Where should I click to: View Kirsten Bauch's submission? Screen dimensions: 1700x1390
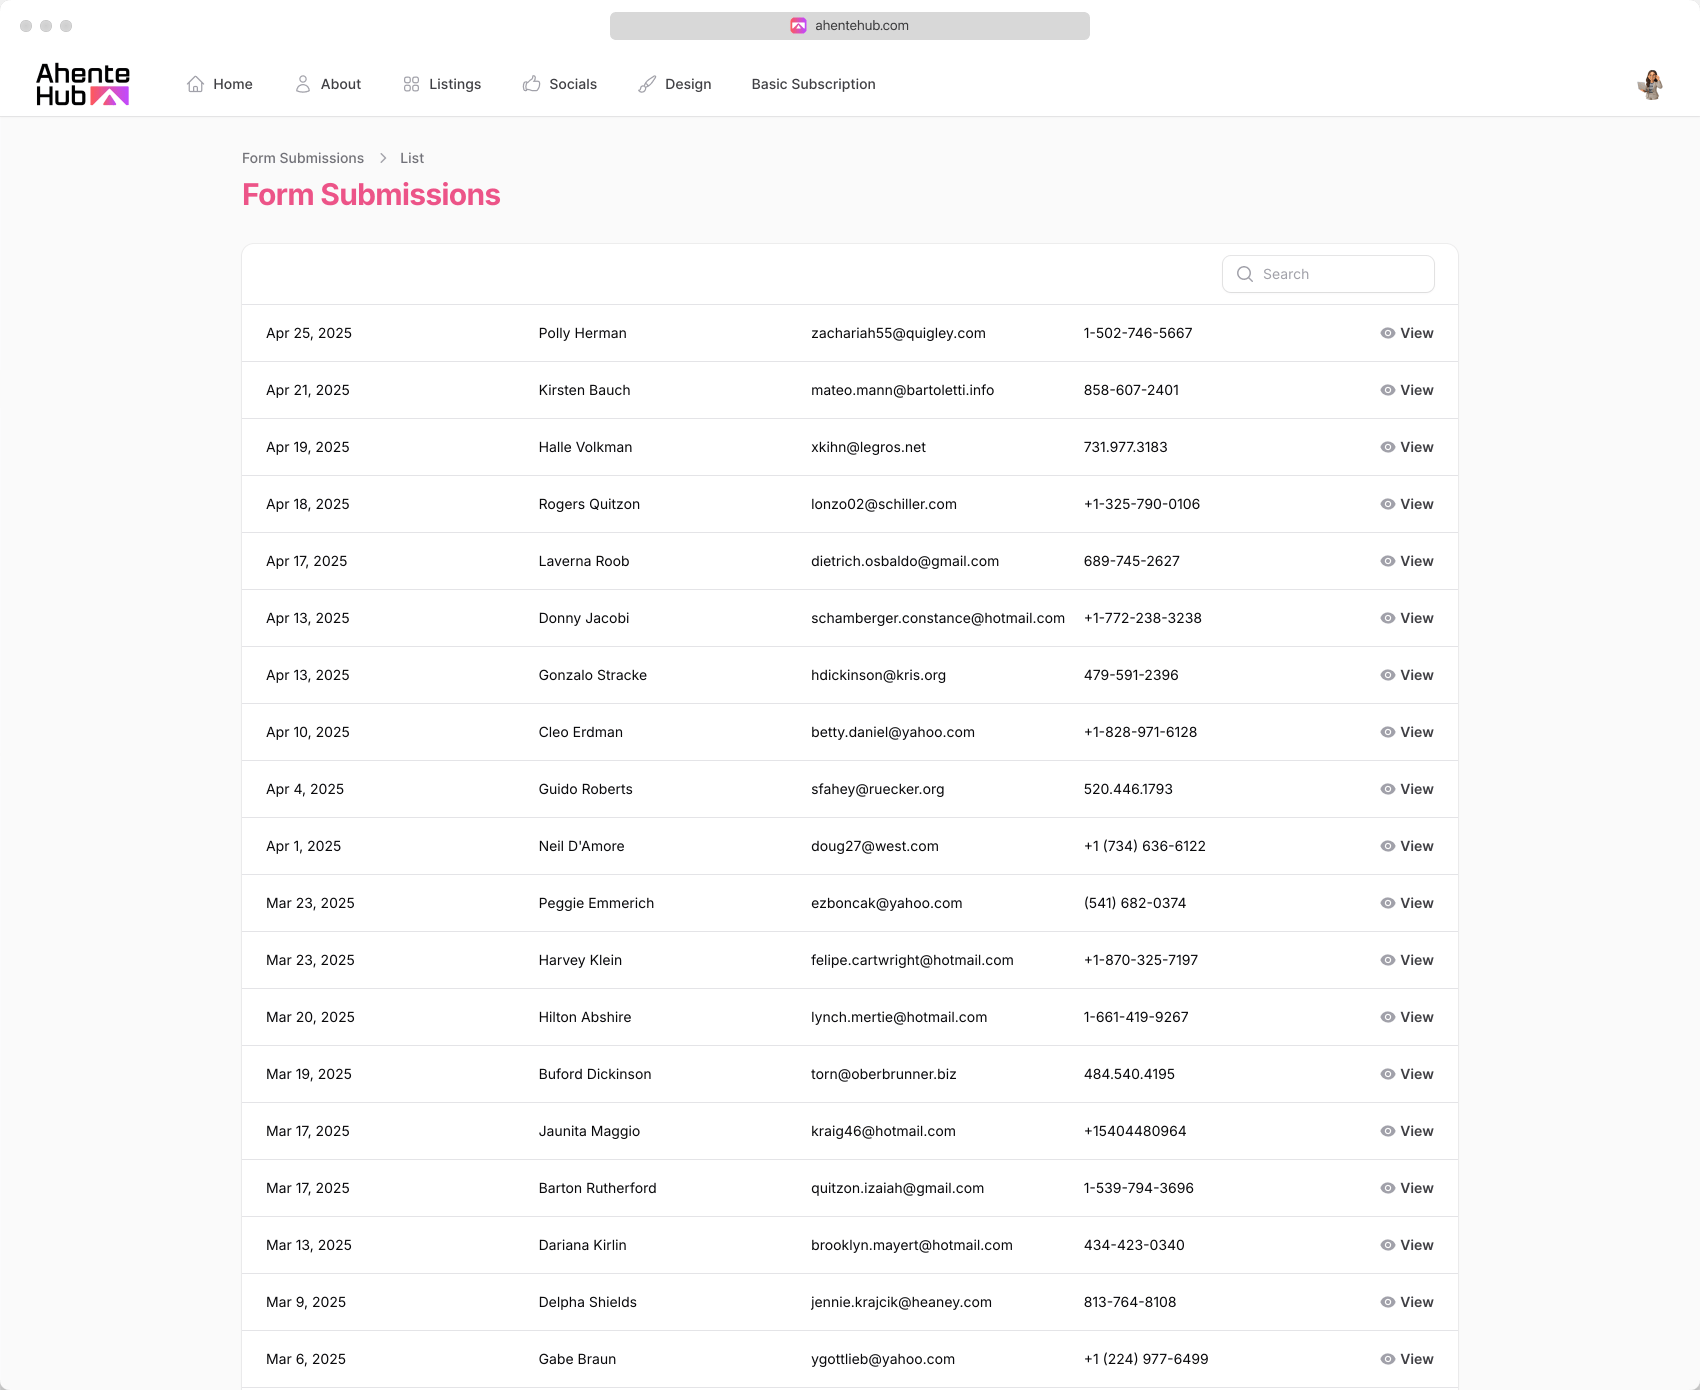(x=1407, y=390)
